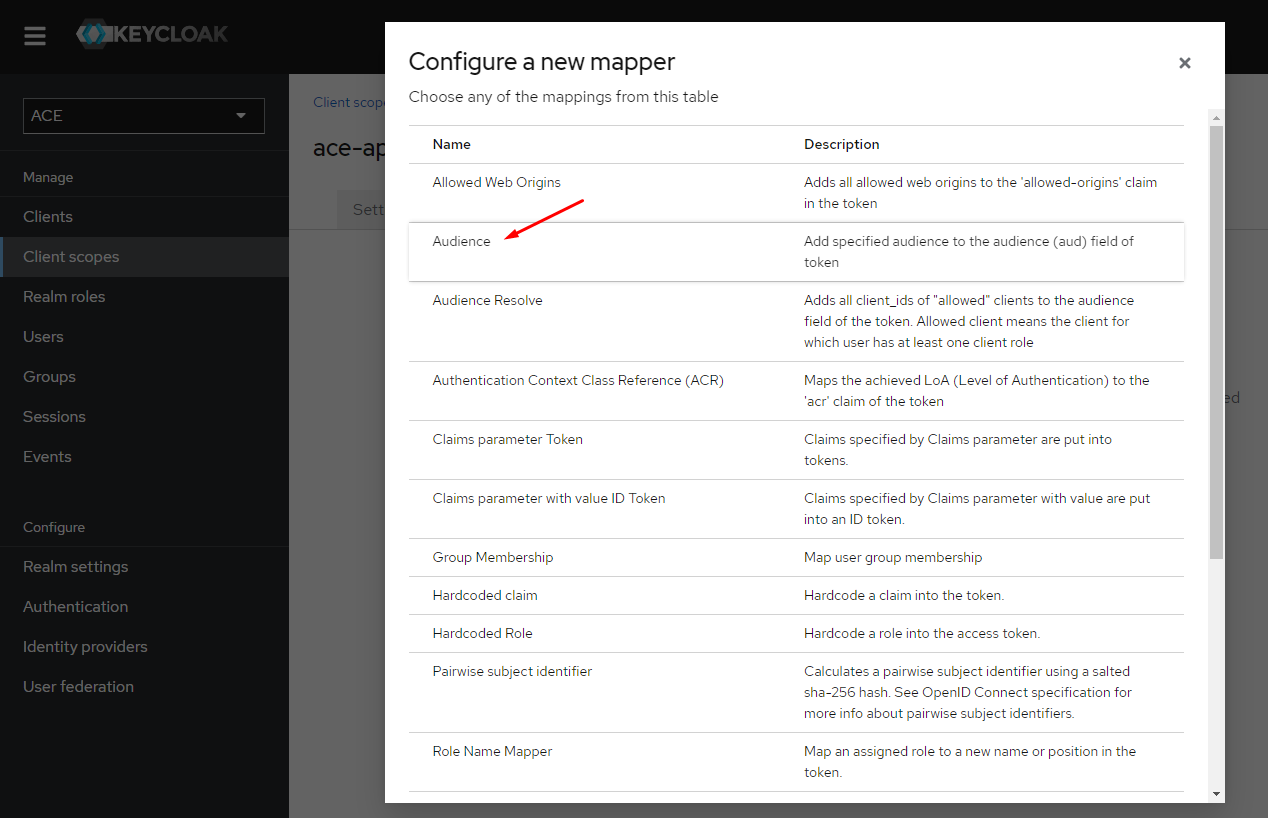Select the Role Name Mapper entry
The image size is (1268, 818).
click(x=492, y=751)
